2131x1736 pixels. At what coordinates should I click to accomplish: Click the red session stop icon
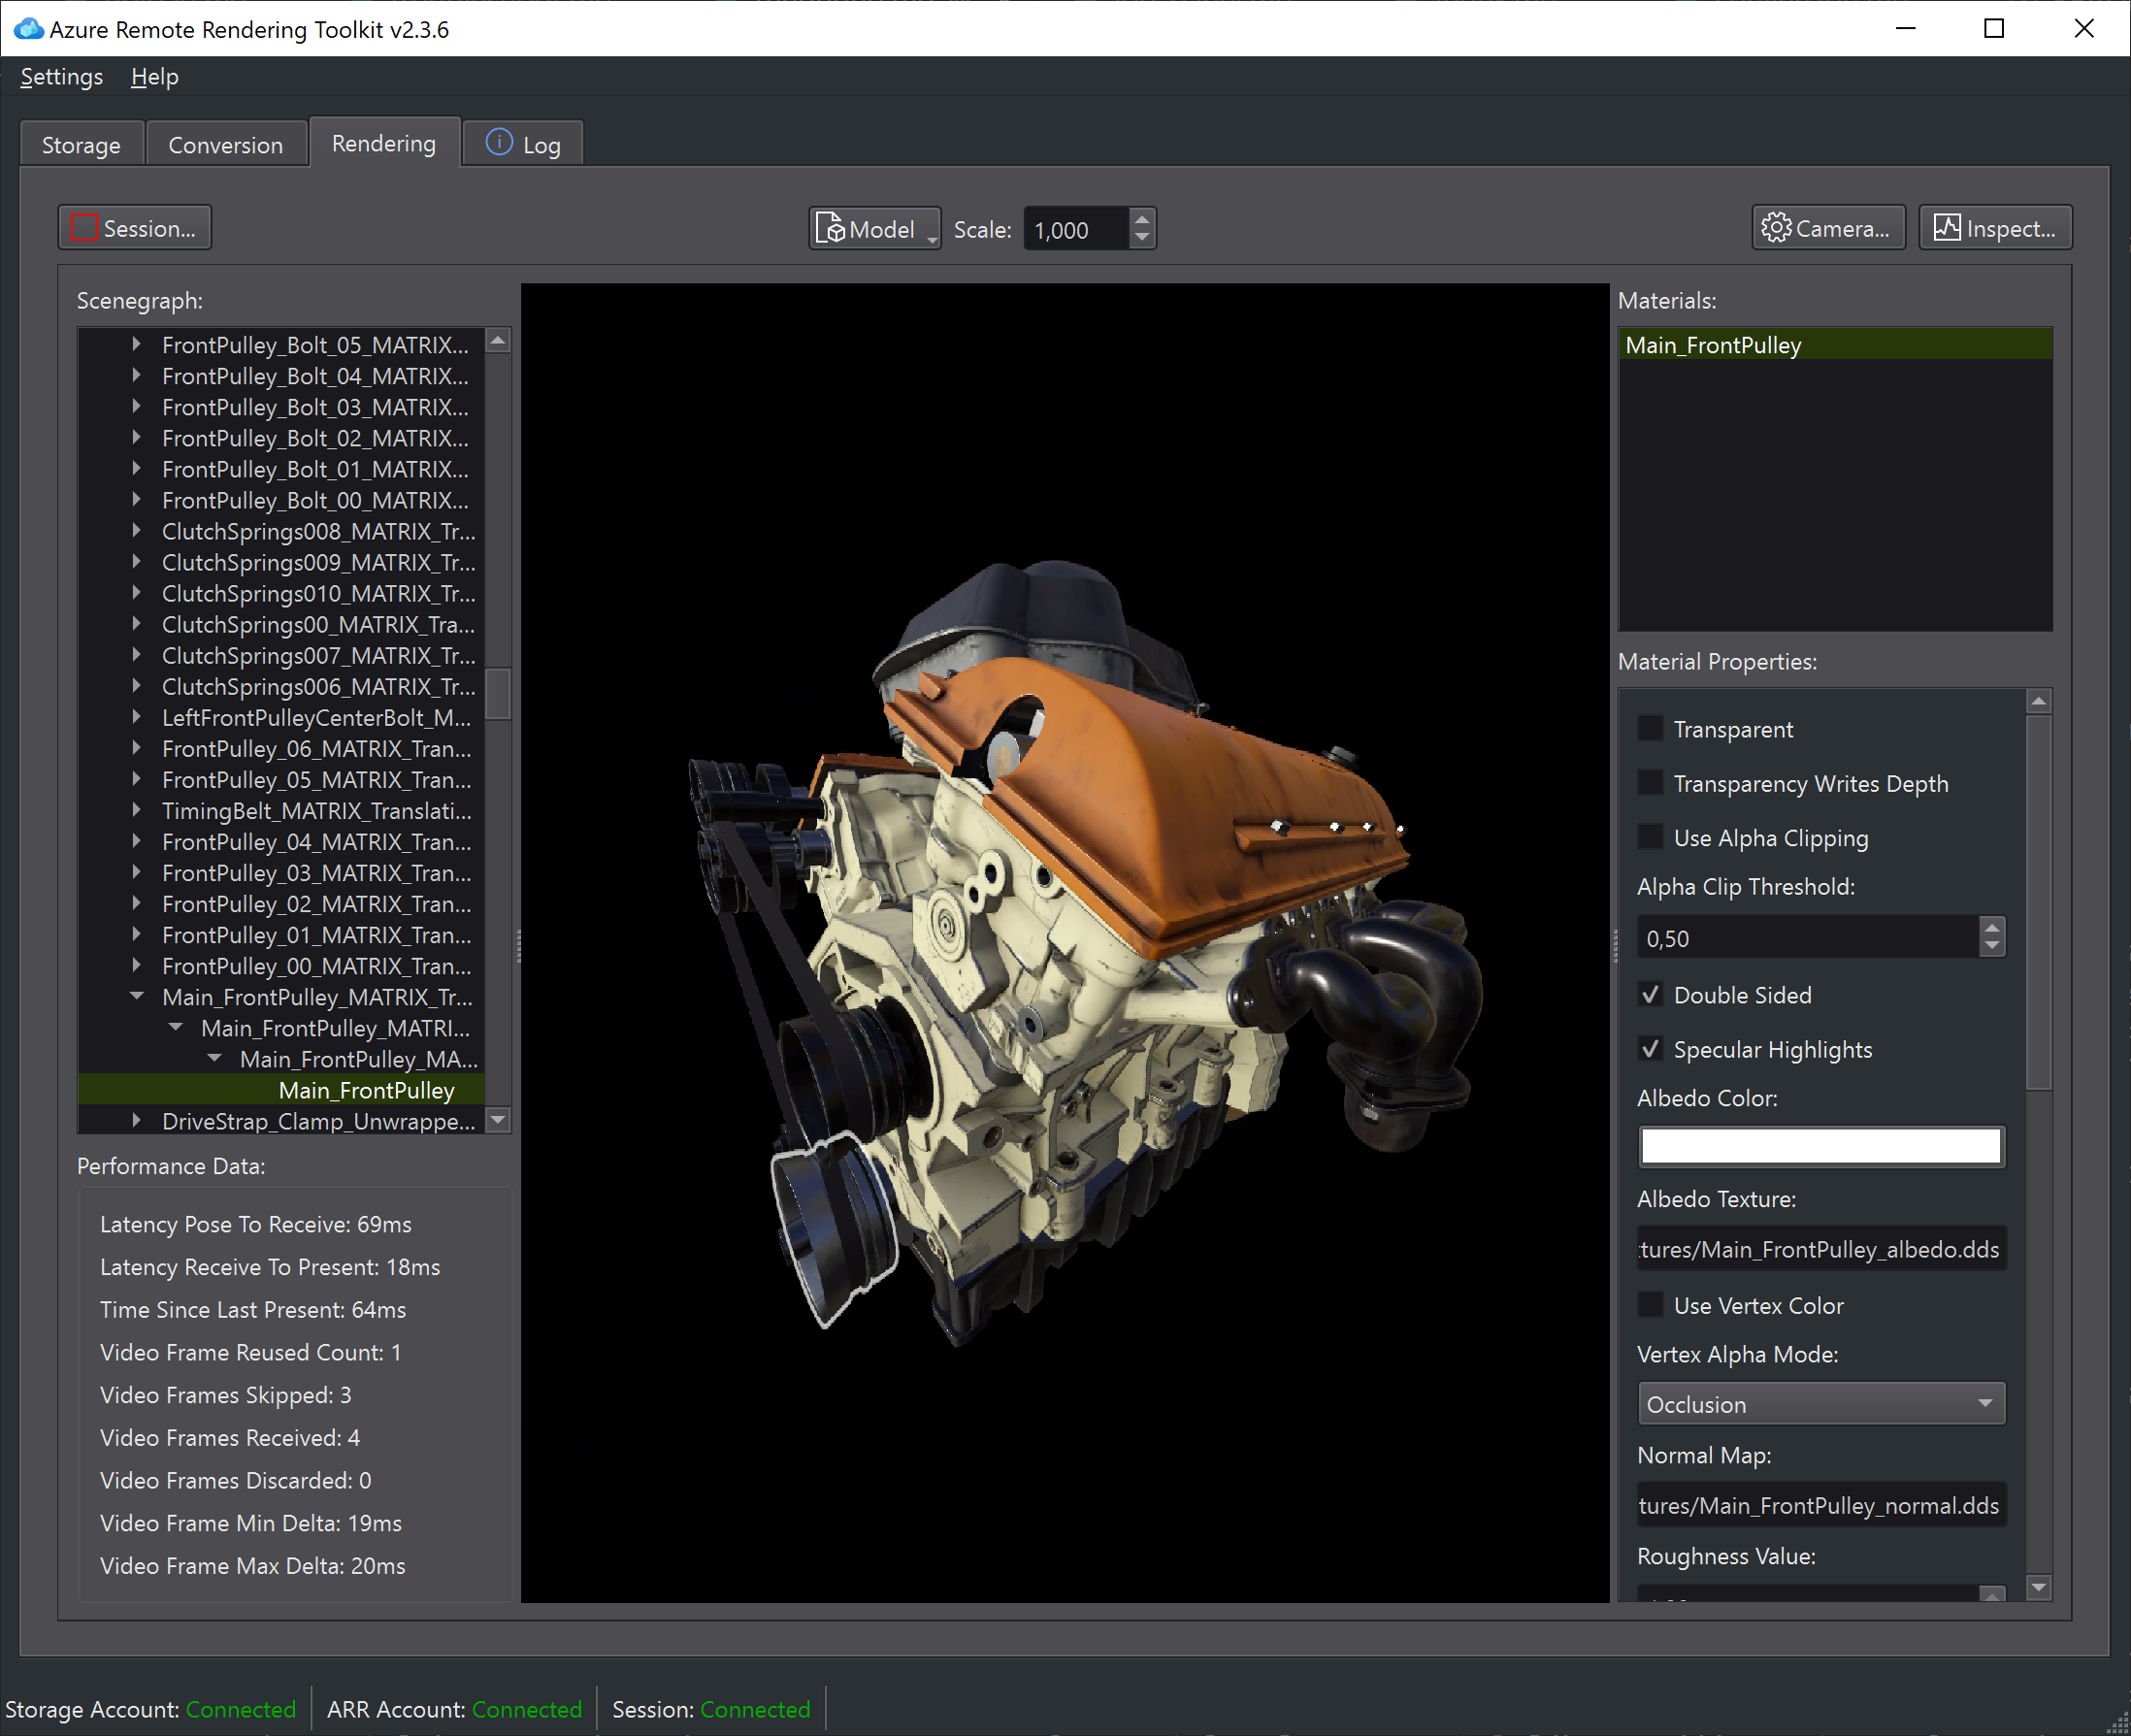(84, 228)
